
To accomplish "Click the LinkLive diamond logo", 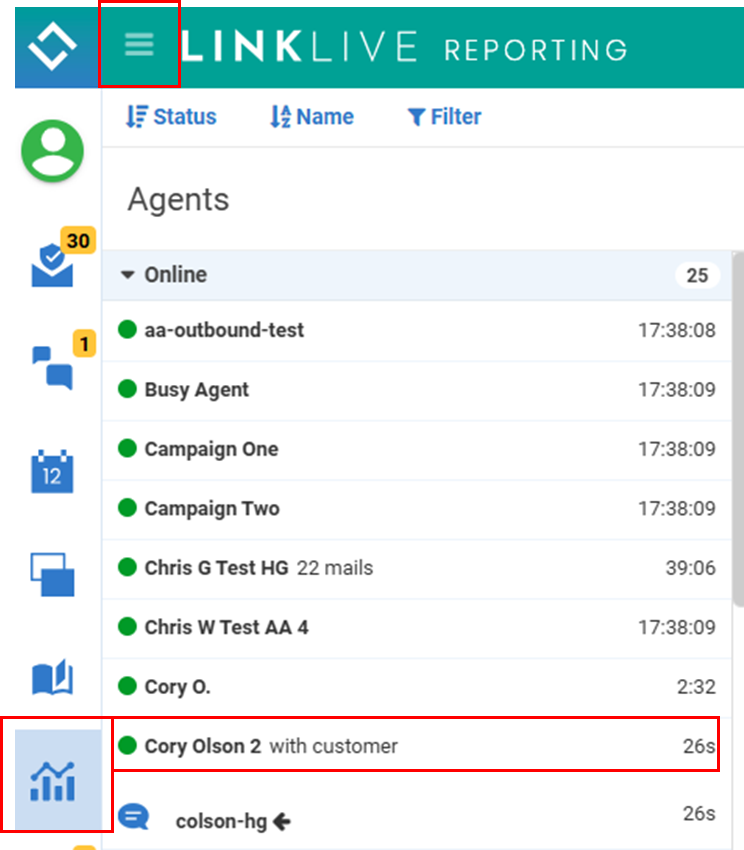I will coord(51,46).
